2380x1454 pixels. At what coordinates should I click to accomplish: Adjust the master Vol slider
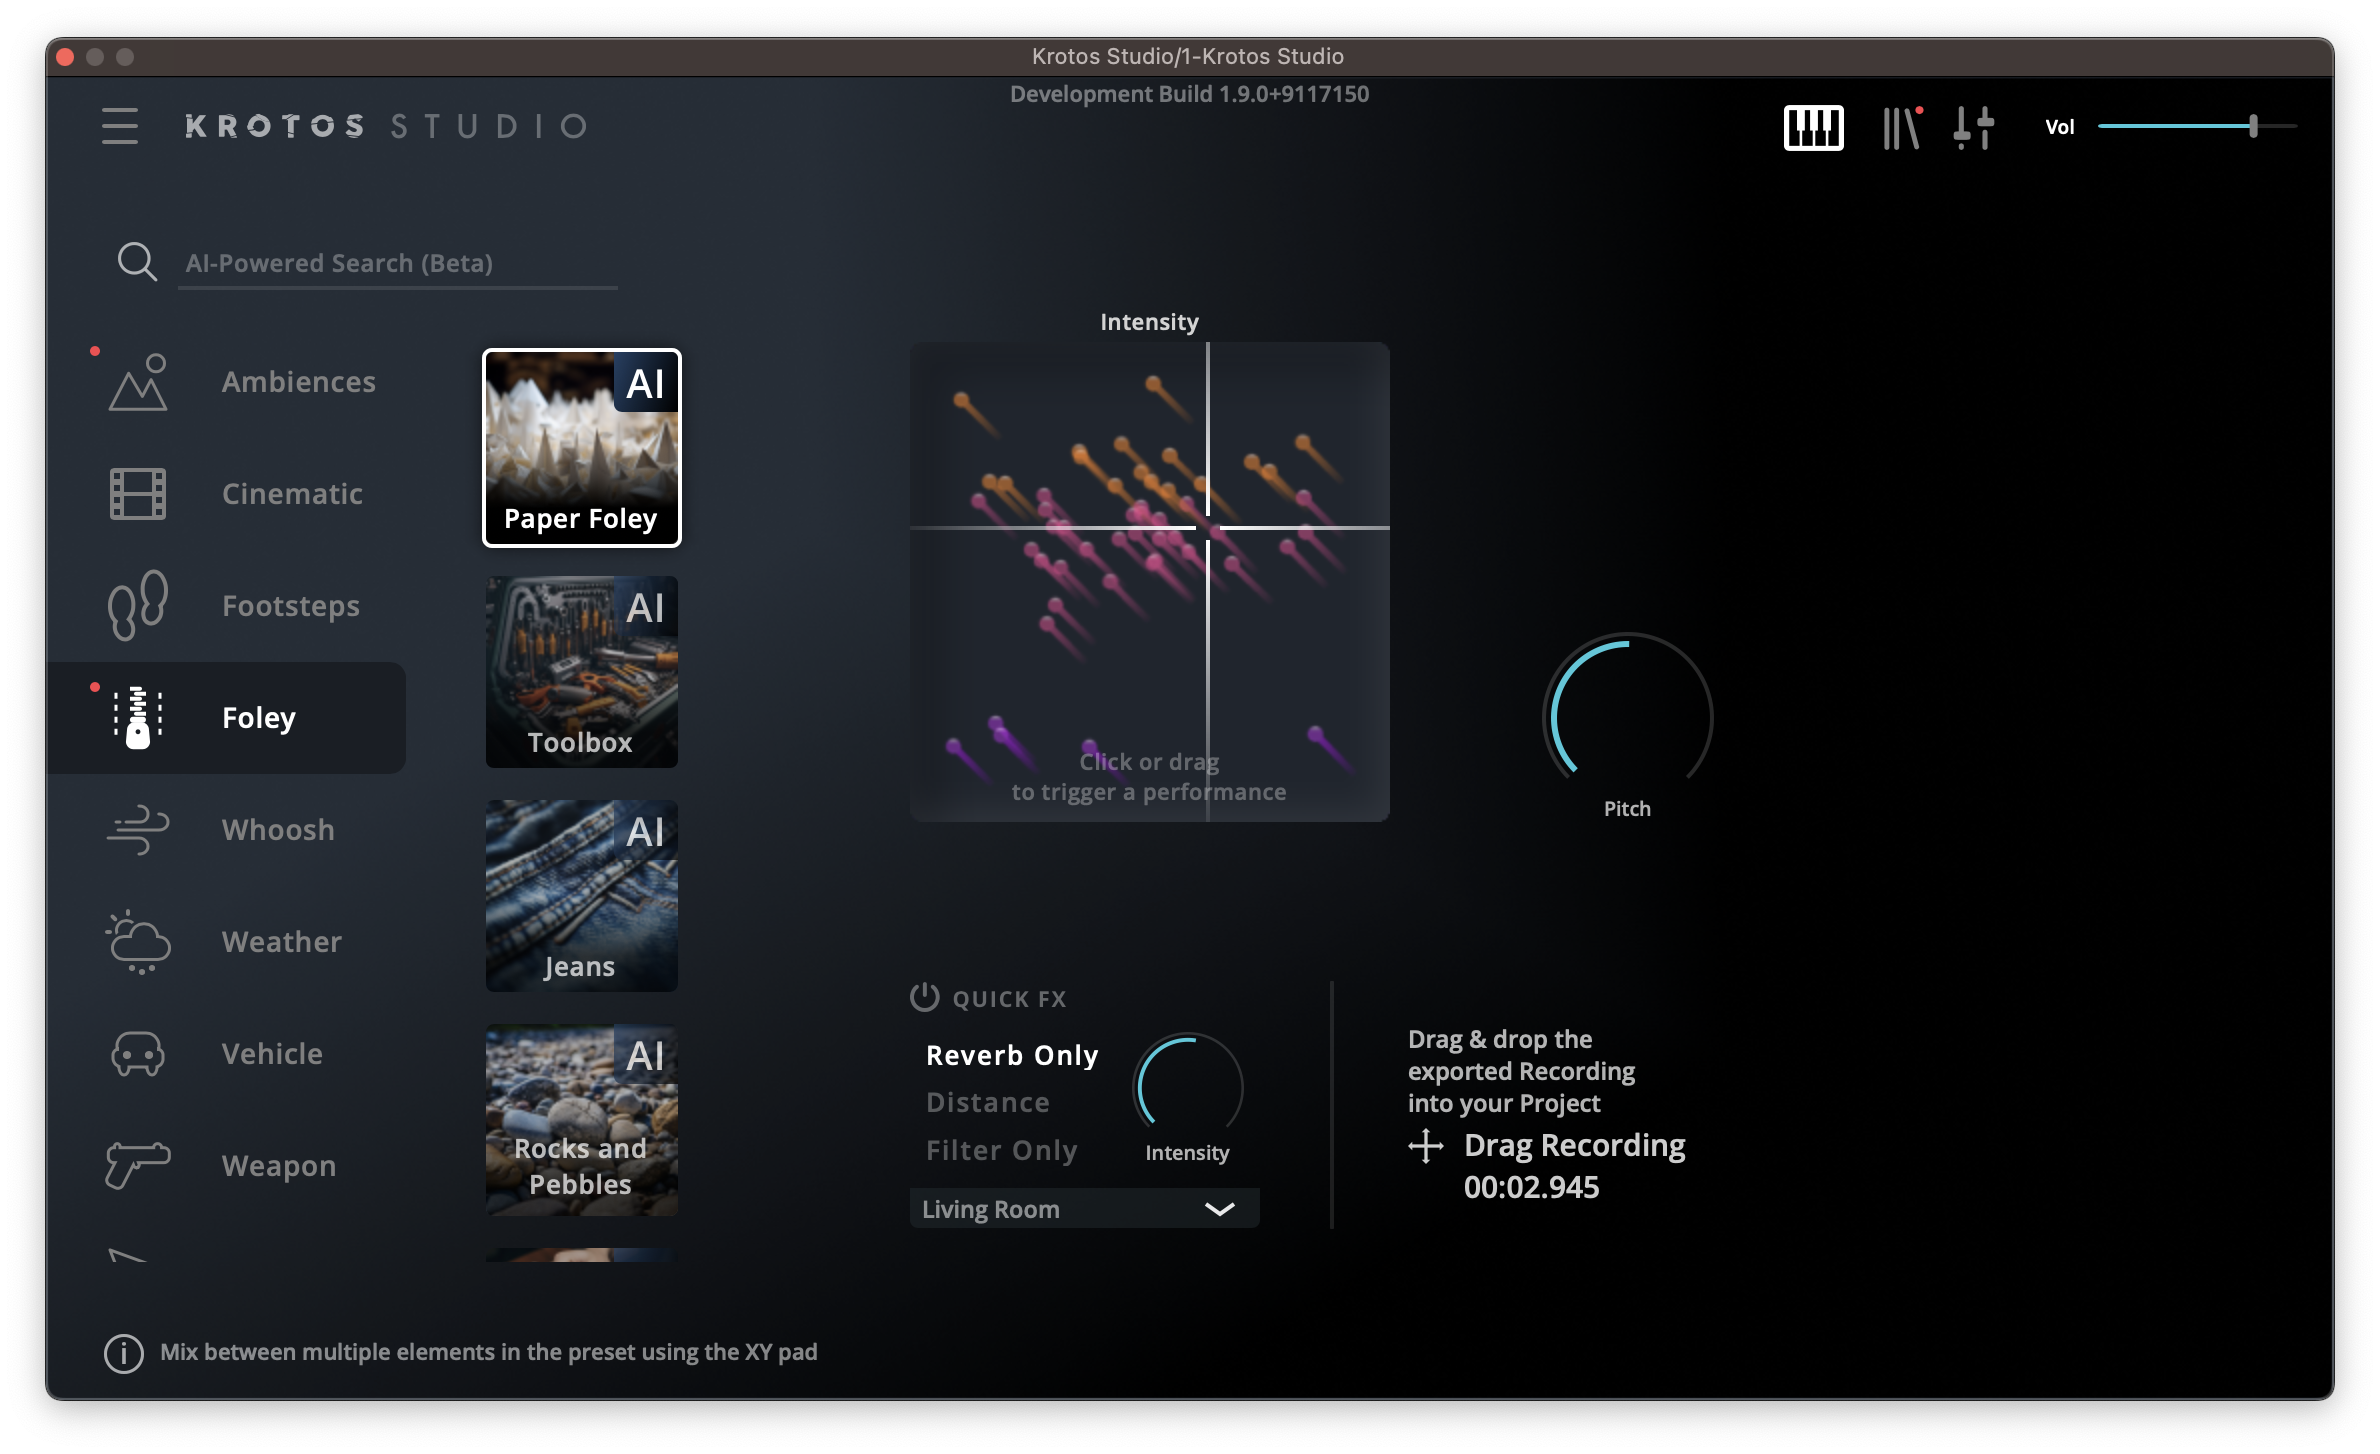pos(2253,126)
